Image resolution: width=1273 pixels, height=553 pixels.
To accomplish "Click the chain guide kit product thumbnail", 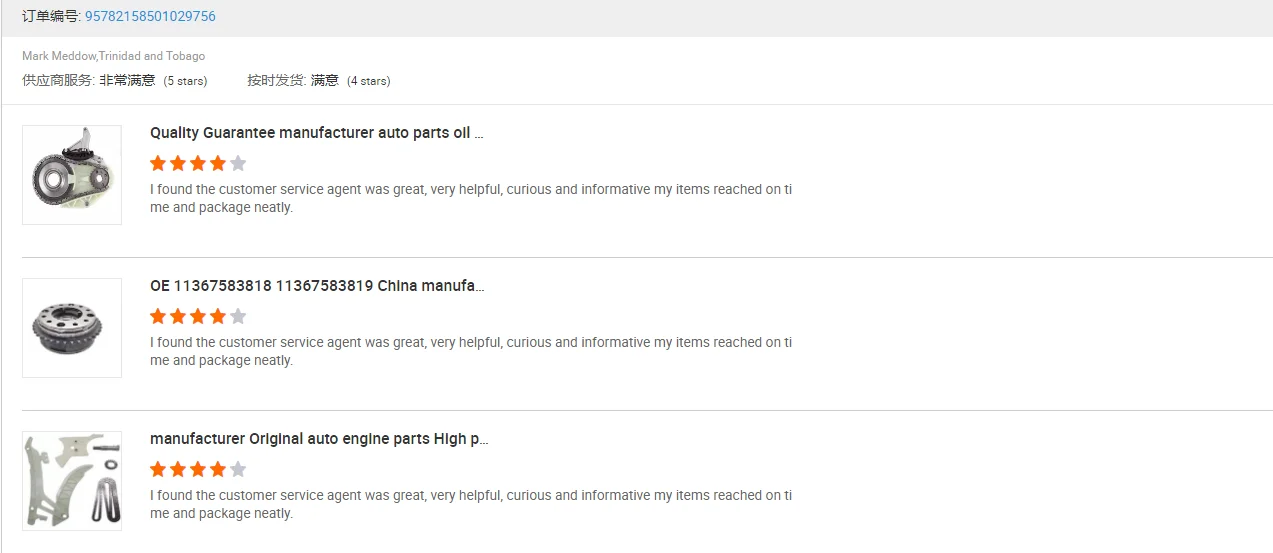I will click(x=72, y=481).
